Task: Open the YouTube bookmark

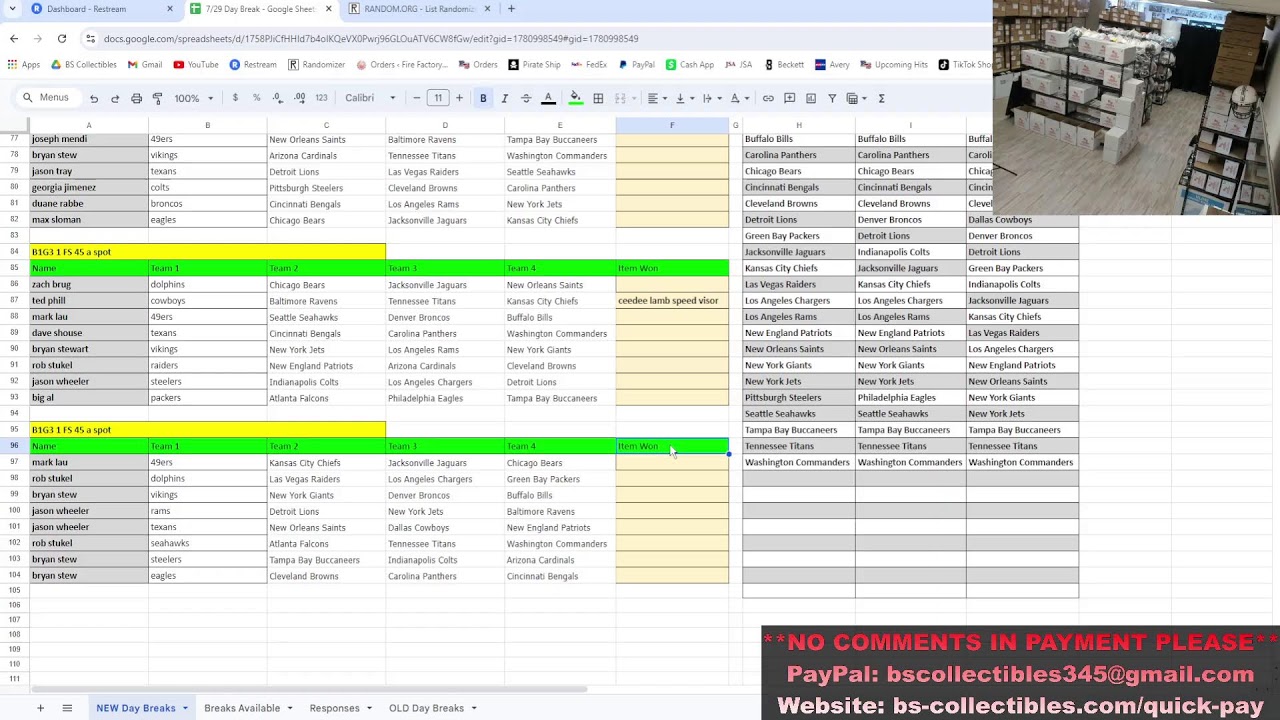Action: [x=196, y=65]
